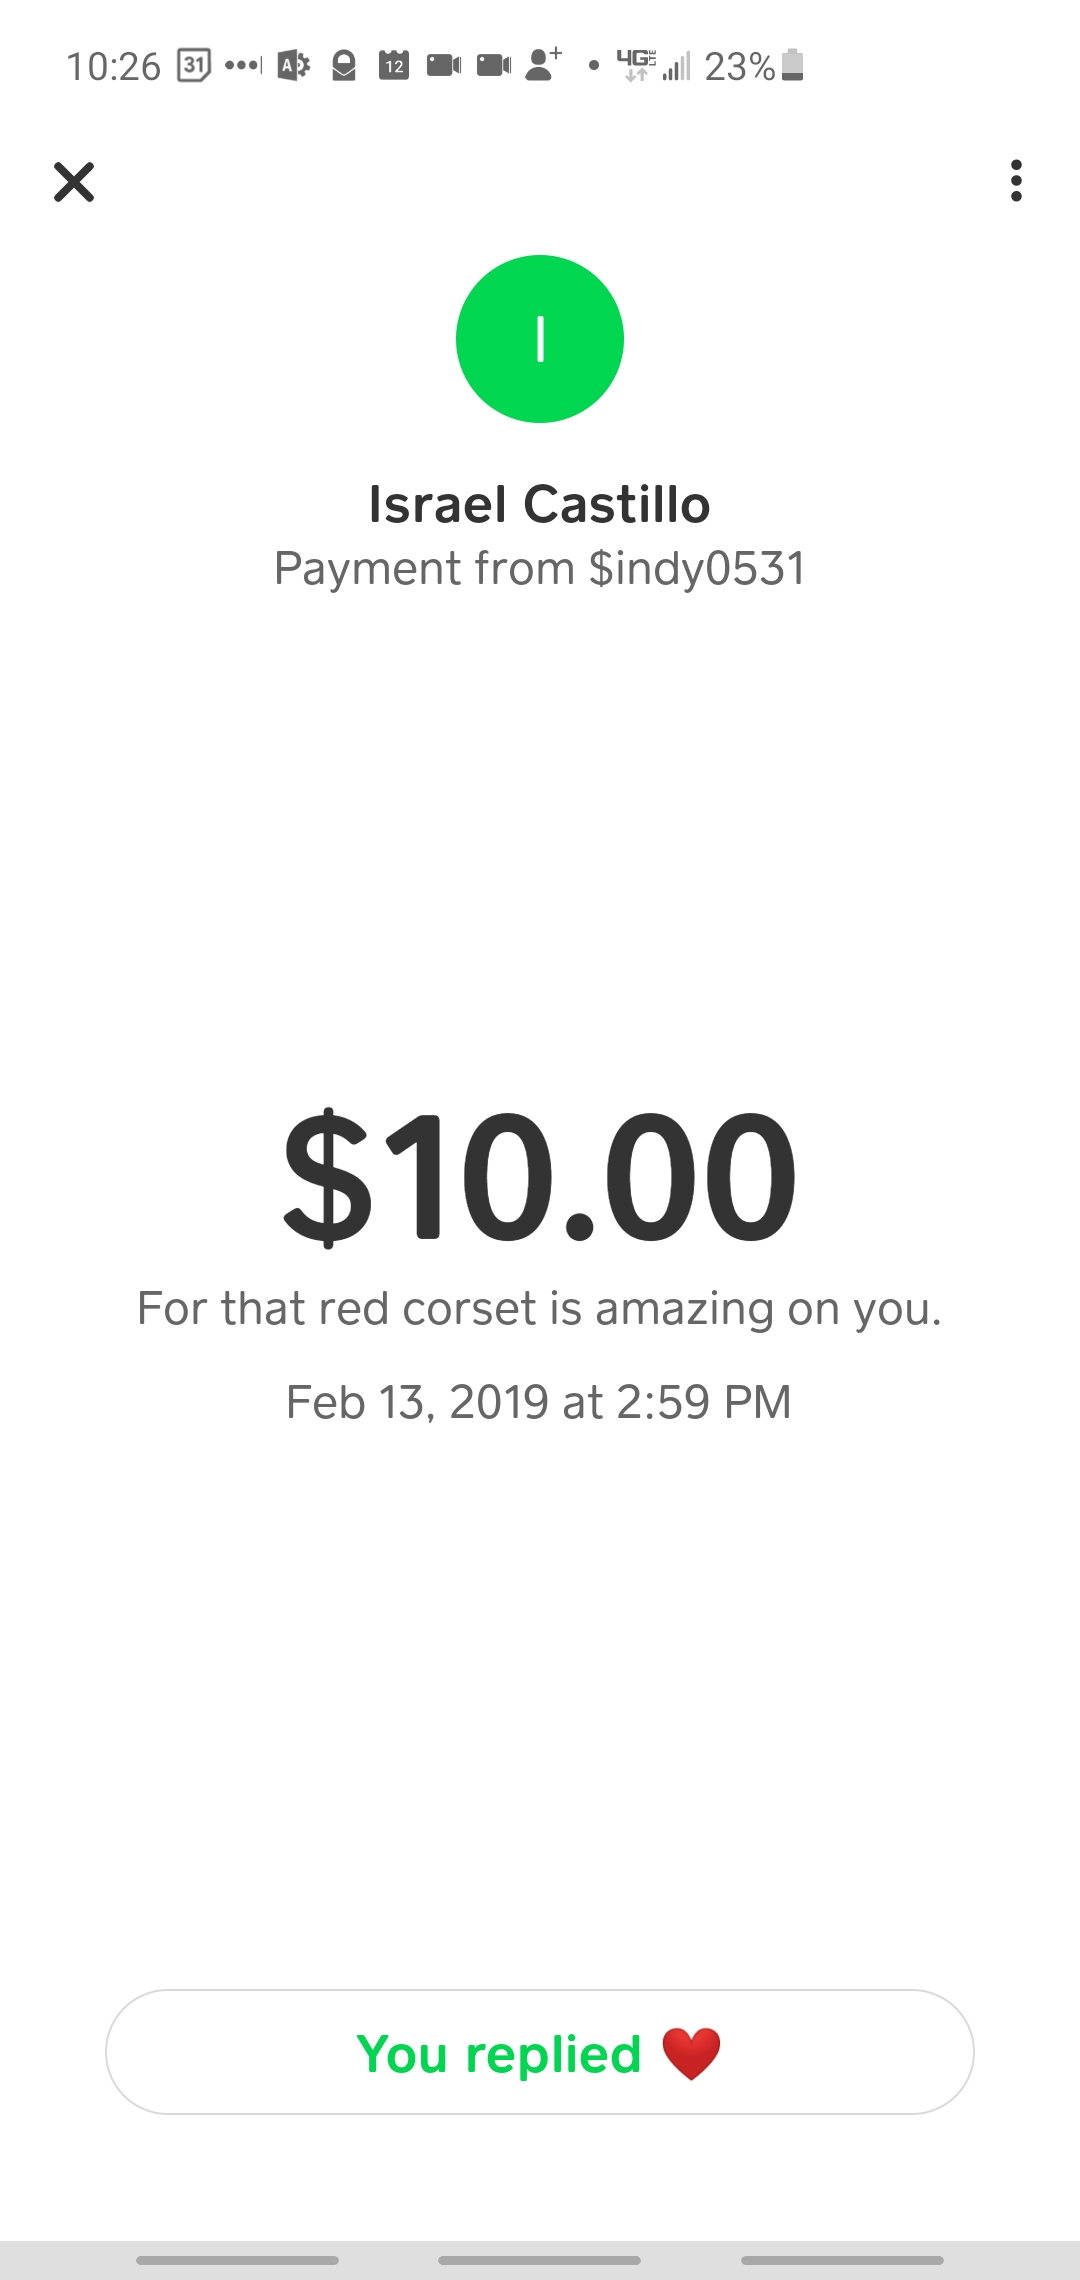Tap the translate settings status icon
The height and width of the screenshot is (2280, 1080).
(293, 66)
